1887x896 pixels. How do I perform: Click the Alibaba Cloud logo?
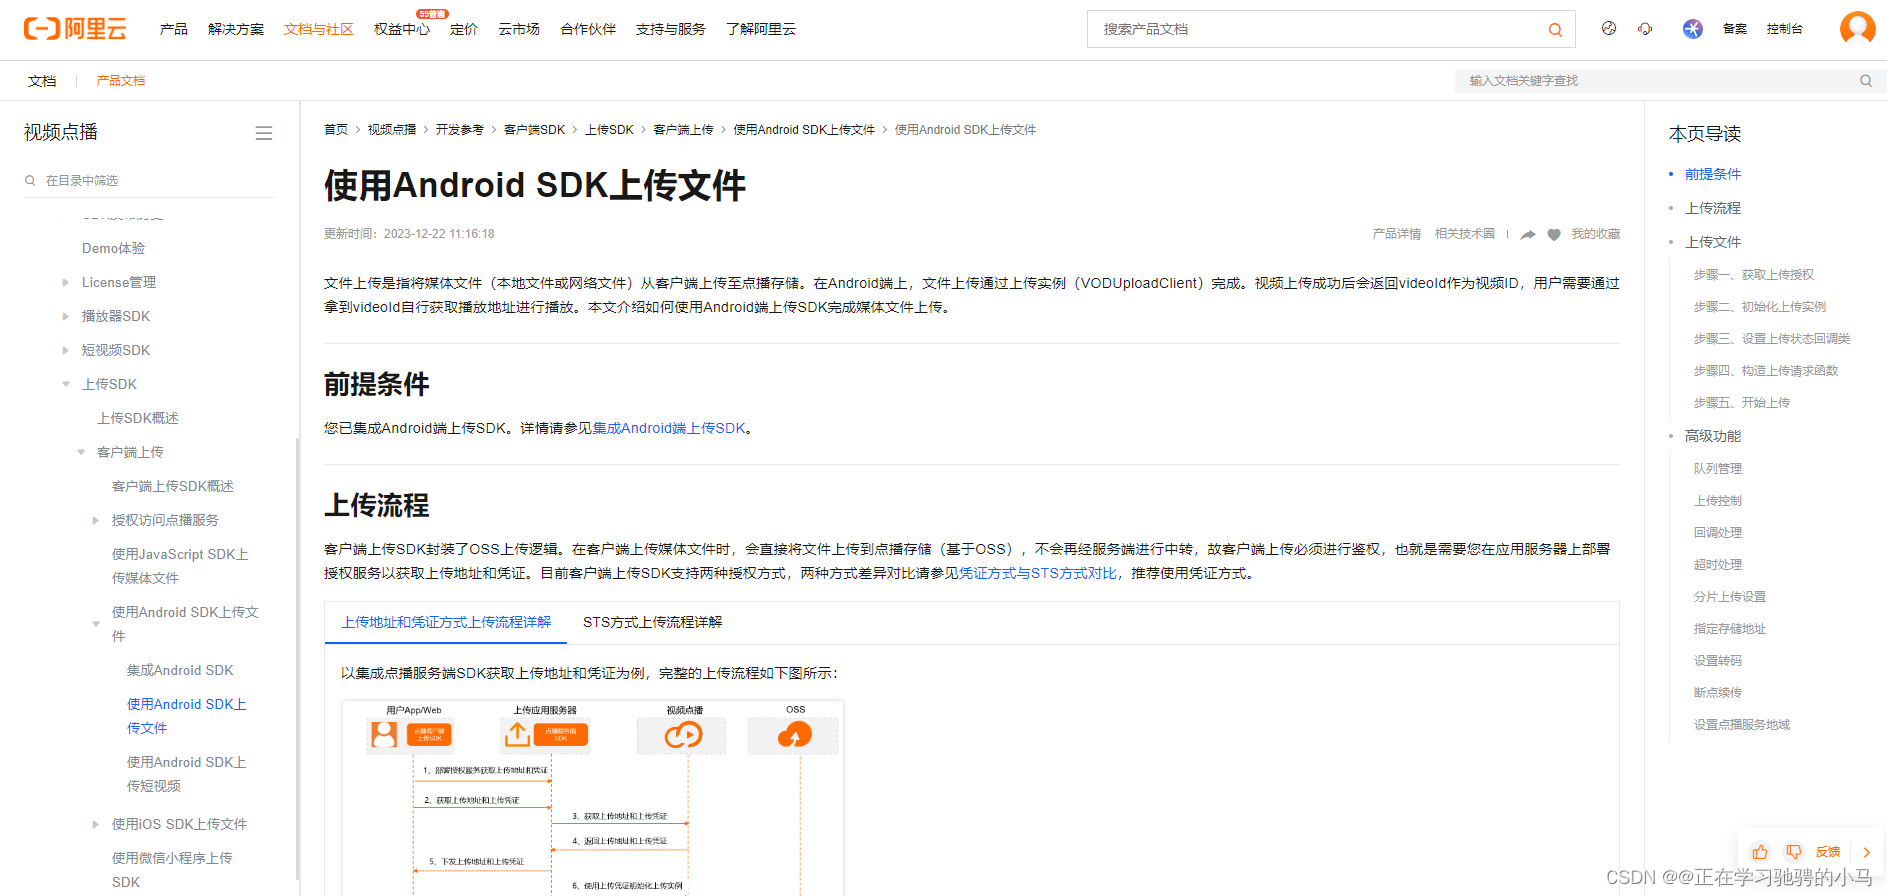(x=75, y=29)
